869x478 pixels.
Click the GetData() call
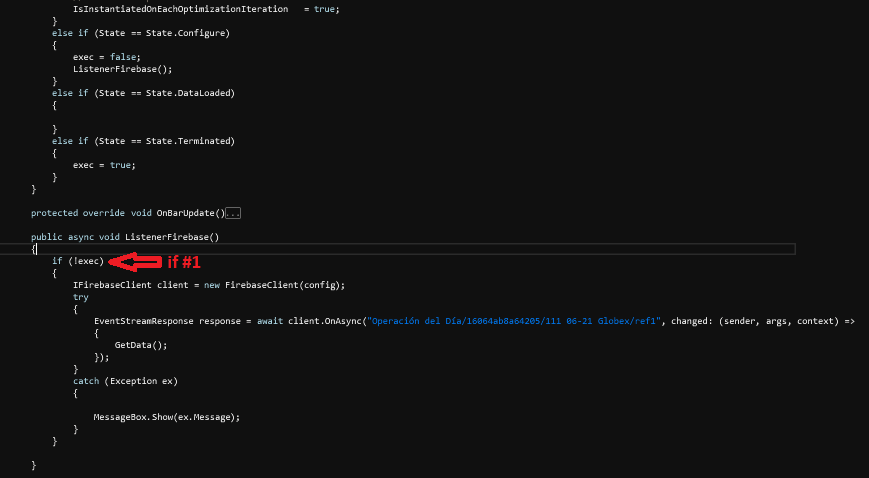coord(140,344)
